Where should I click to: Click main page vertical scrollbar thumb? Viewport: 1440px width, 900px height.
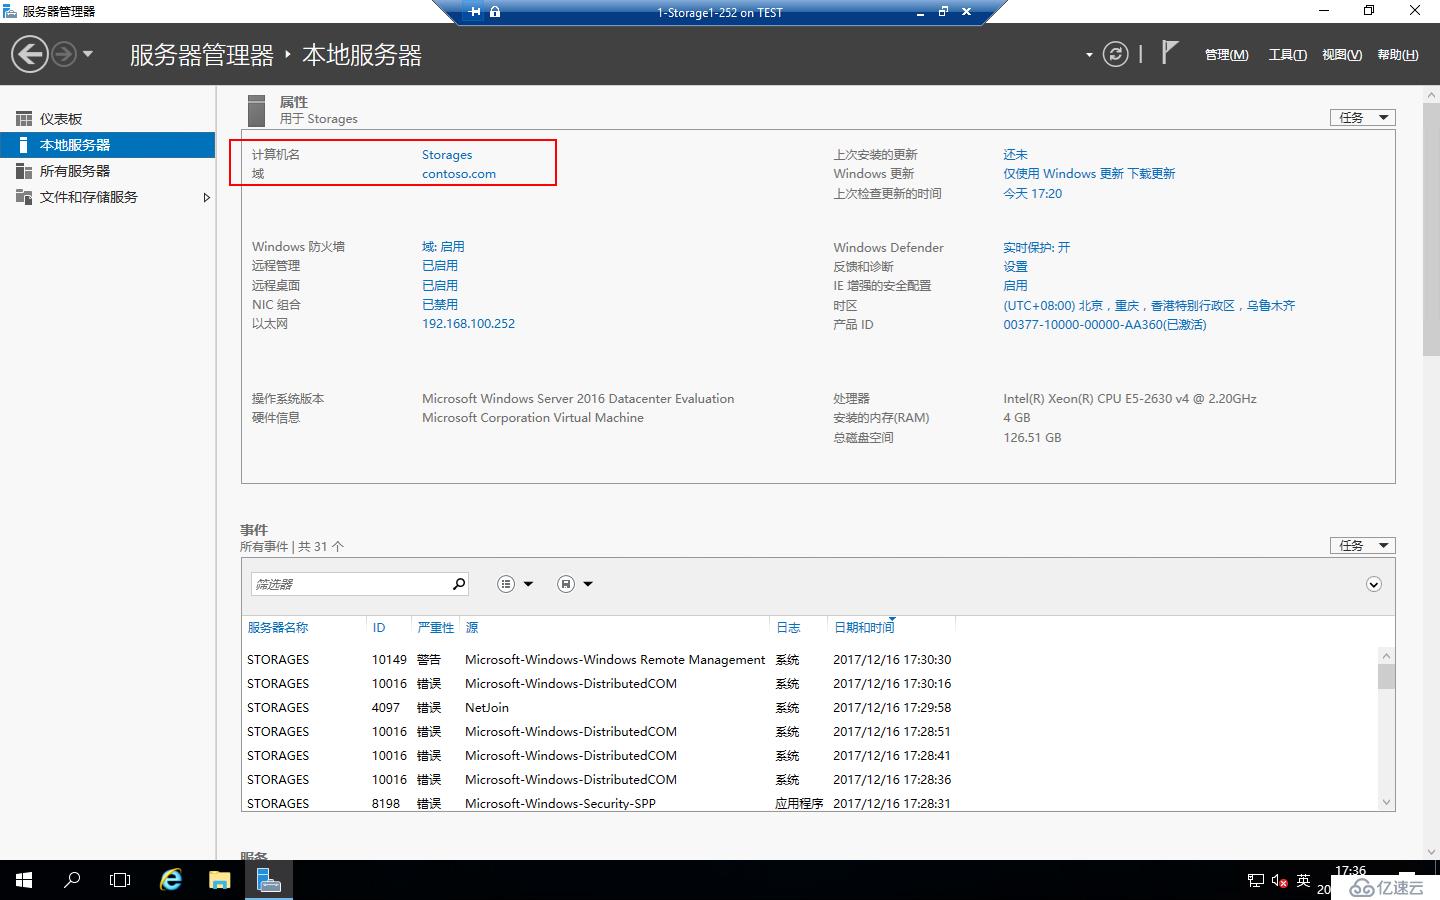[1431, 228]
